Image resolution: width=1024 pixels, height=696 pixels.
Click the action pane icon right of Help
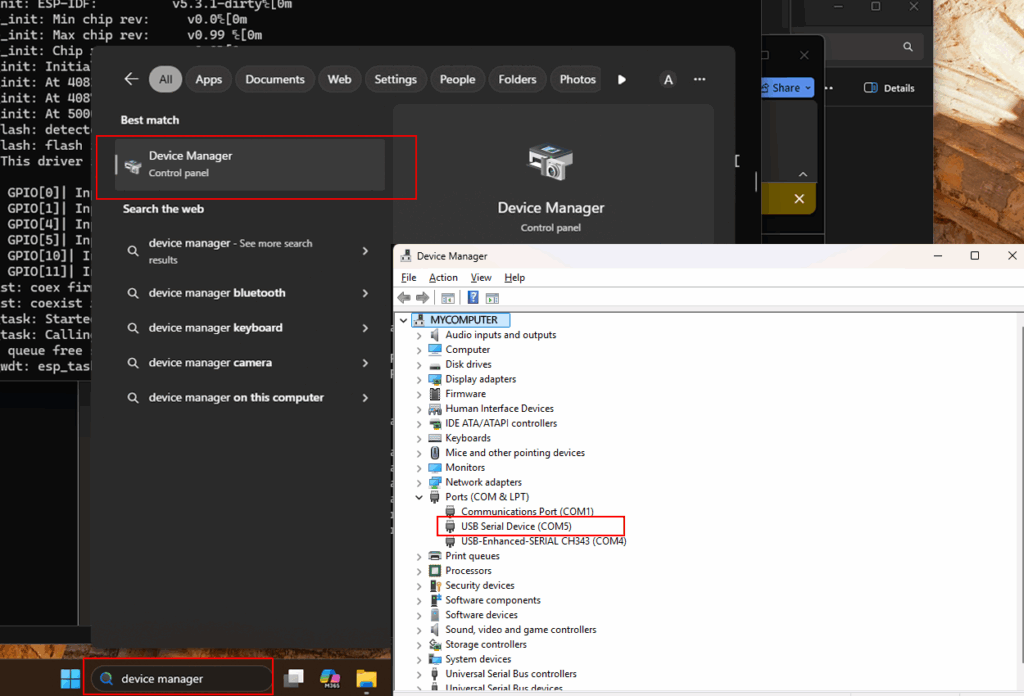pos(492,298)
